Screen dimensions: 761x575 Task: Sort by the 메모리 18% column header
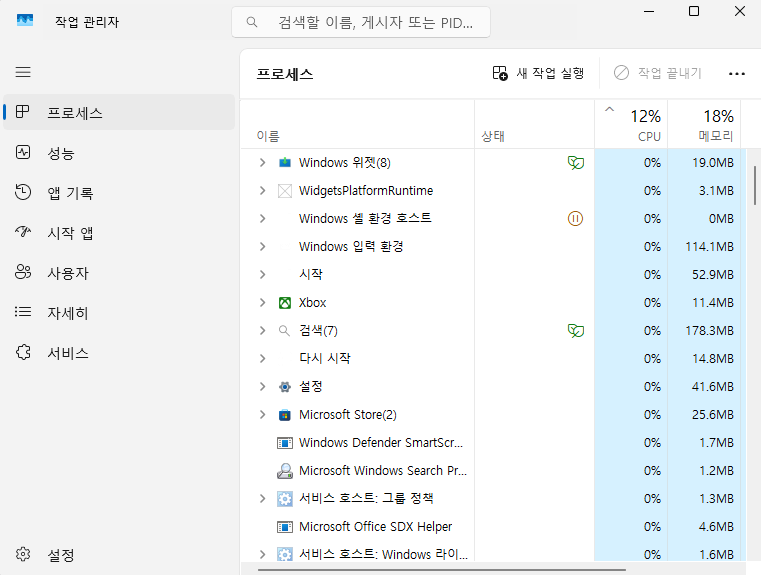704,124
